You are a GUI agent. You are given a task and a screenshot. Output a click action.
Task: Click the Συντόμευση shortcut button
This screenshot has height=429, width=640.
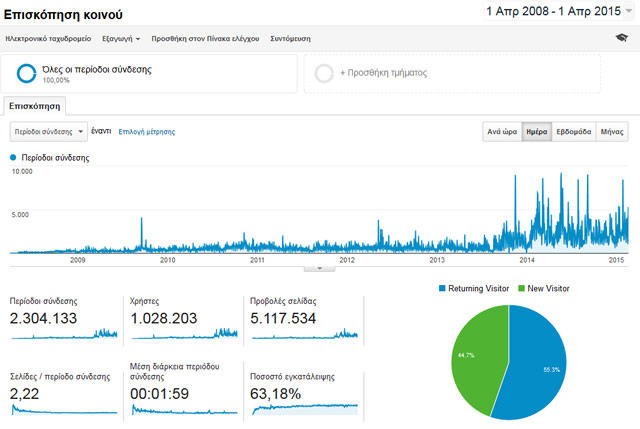coord(290,38)
